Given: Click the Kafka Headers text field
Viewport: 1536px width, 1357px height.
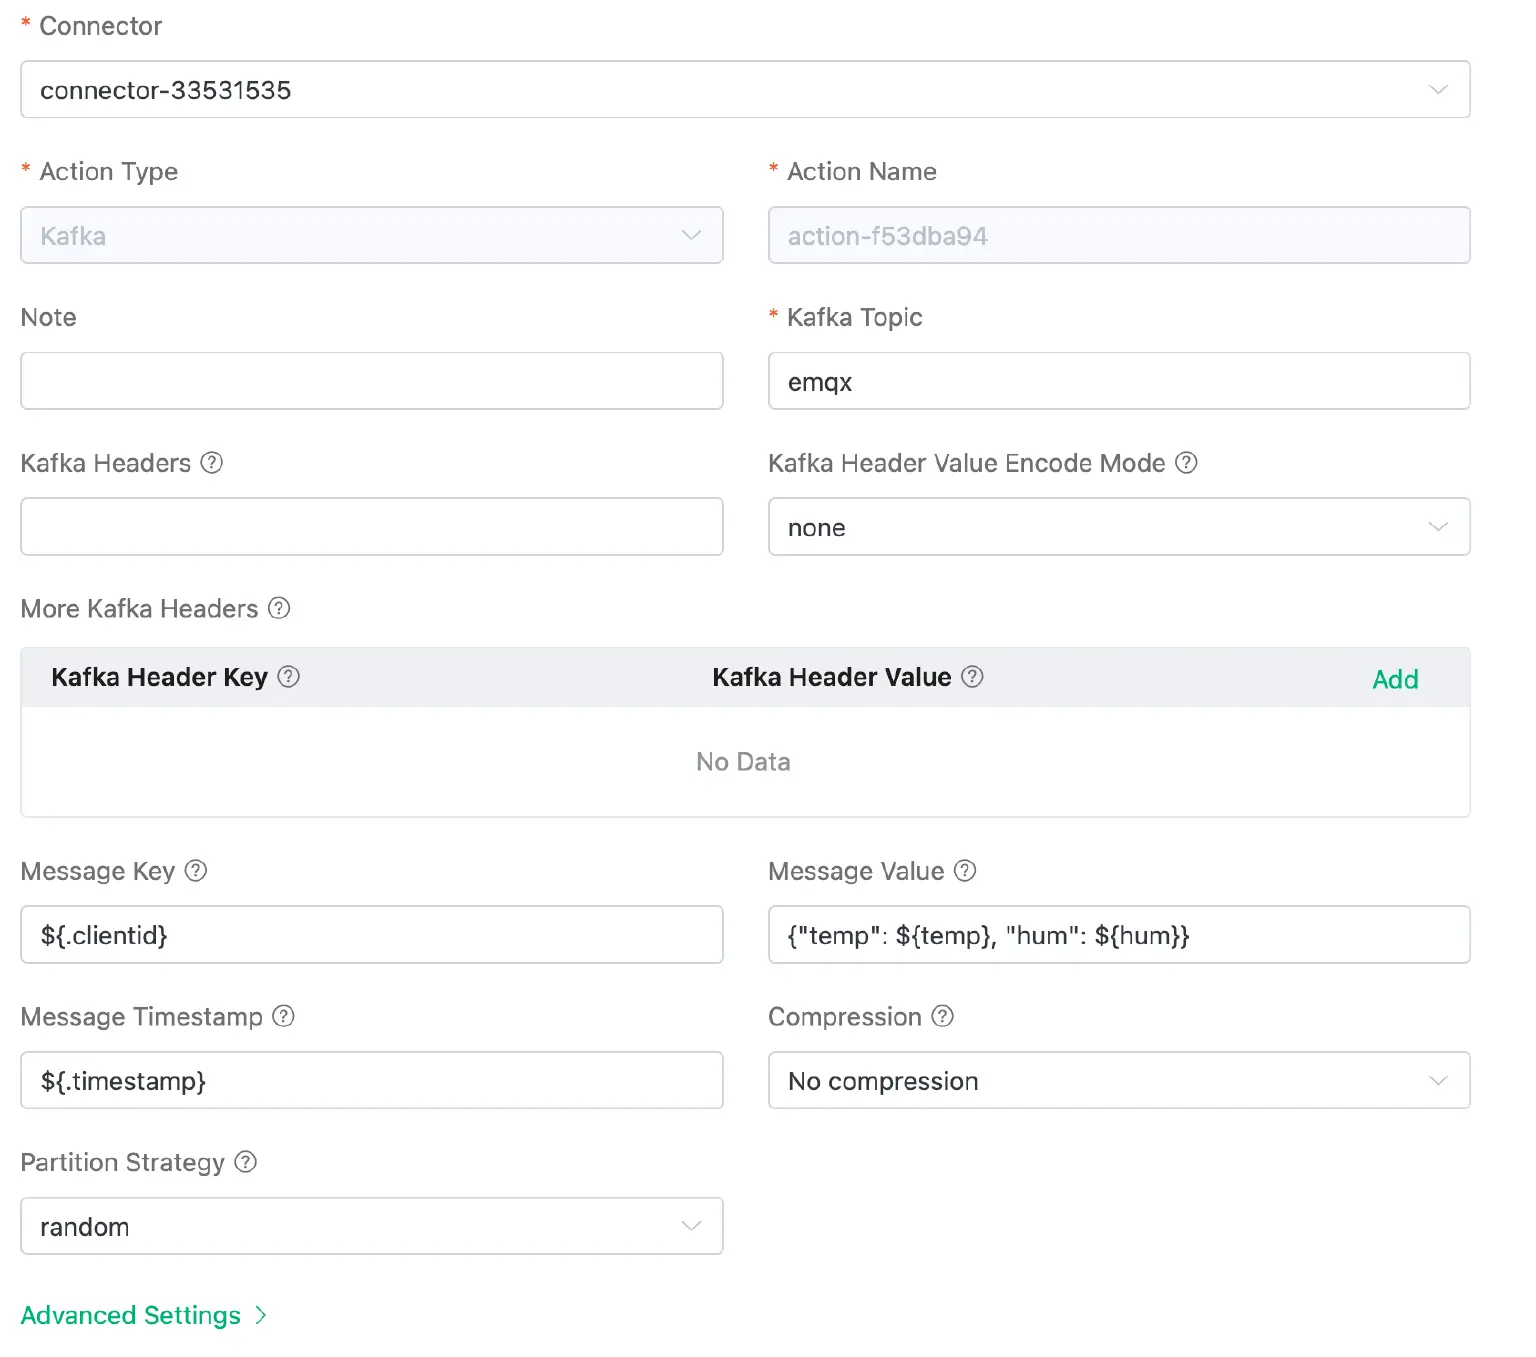Looking at the screenshot, I should (x=371, y=527).
